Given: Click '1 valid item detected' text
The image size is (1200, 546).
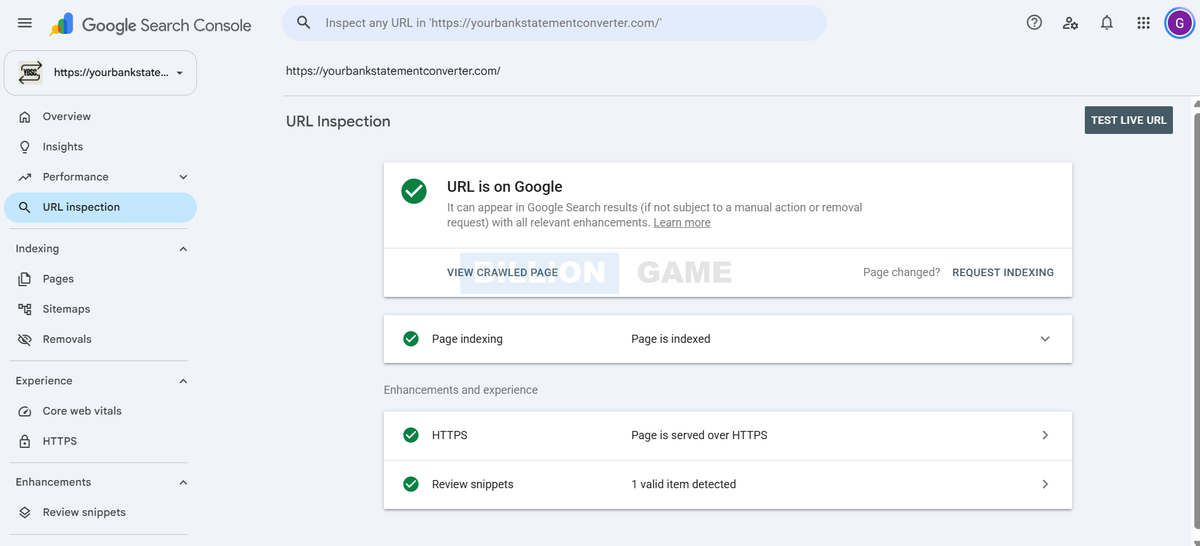Looking at the screenshot, I should point(683,484).
